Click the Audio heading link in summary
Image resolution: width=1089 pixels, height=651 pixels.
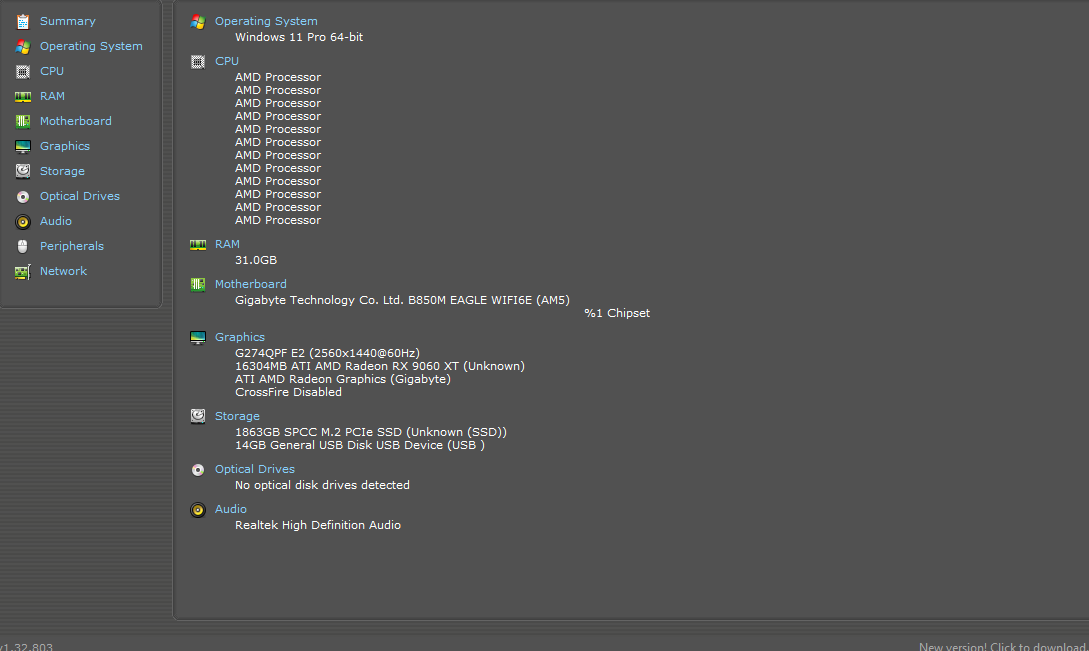(x=231, y=509)
